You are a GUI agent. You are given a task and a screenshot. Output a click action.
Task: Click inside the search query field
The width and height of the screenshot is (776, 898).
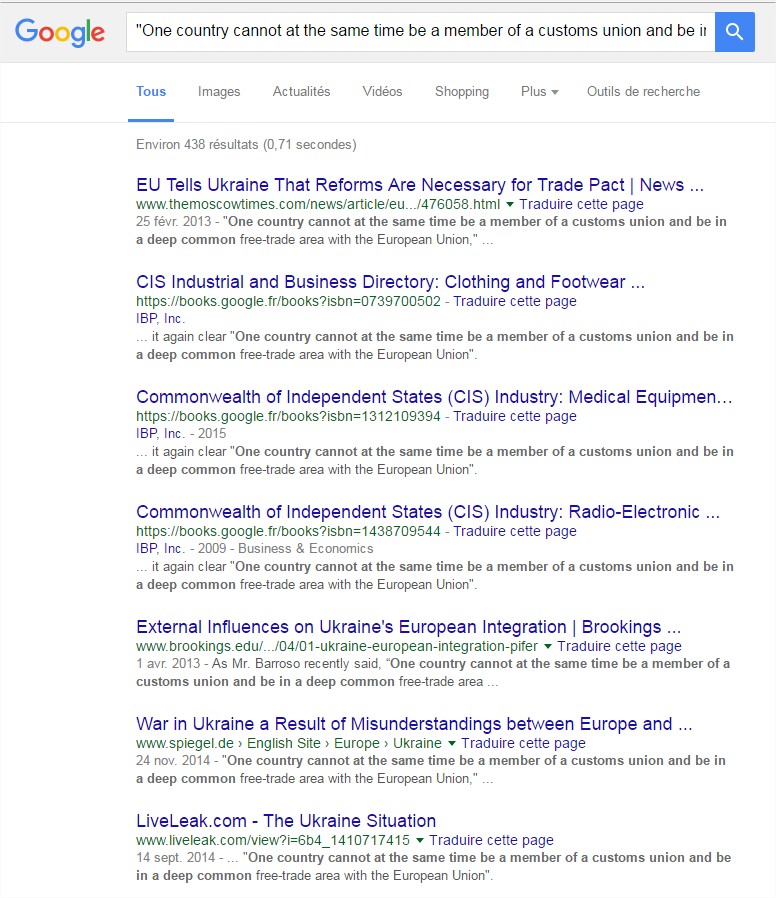pos(420,32)
